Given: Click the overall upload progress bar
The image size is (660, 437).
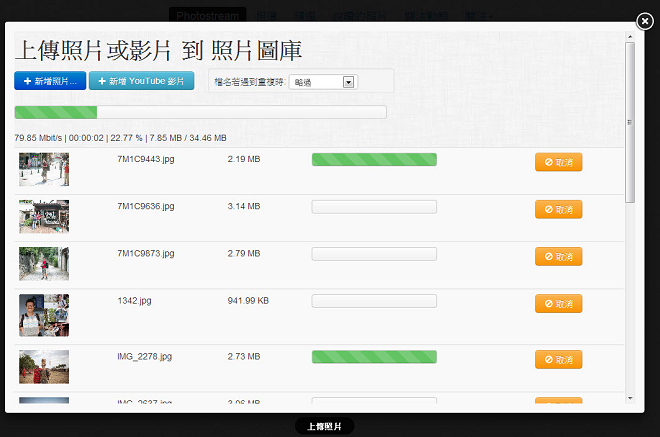Looking at the screenshot, I should tap(200, 112).
